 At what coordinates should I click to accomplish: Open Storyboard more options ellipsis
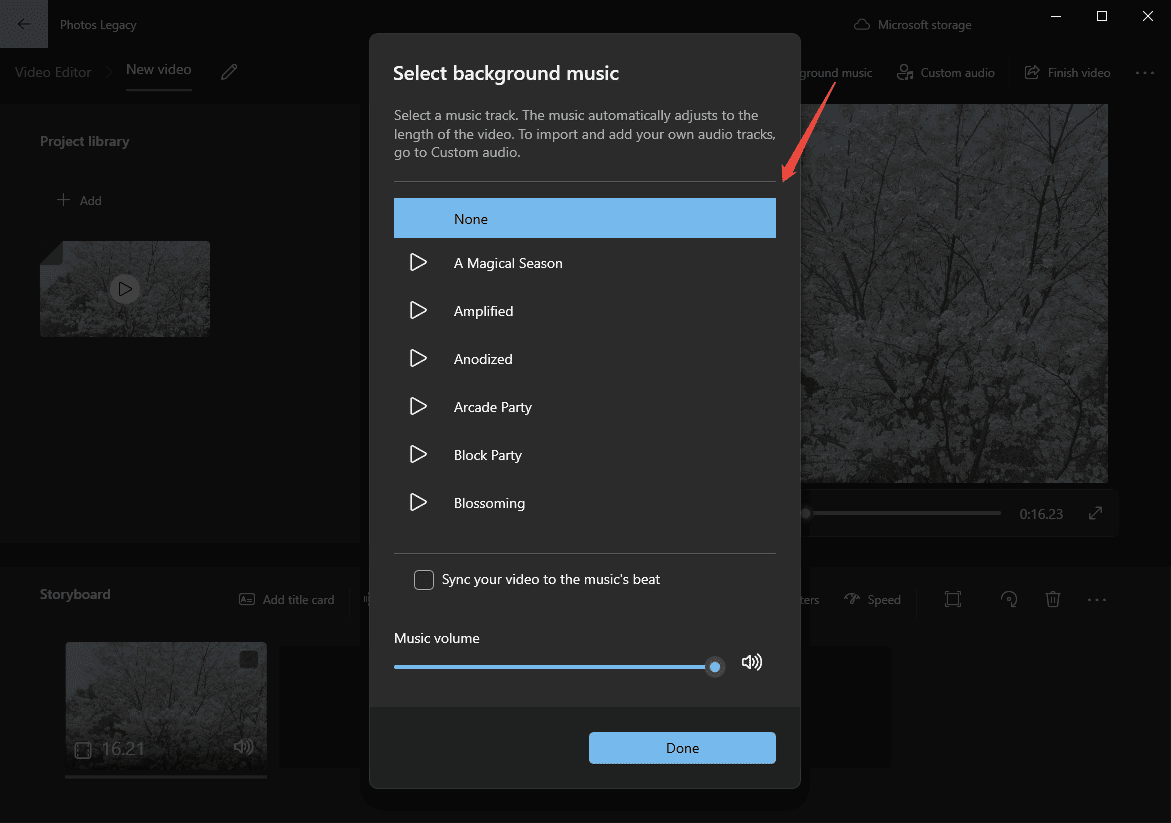1097,600
